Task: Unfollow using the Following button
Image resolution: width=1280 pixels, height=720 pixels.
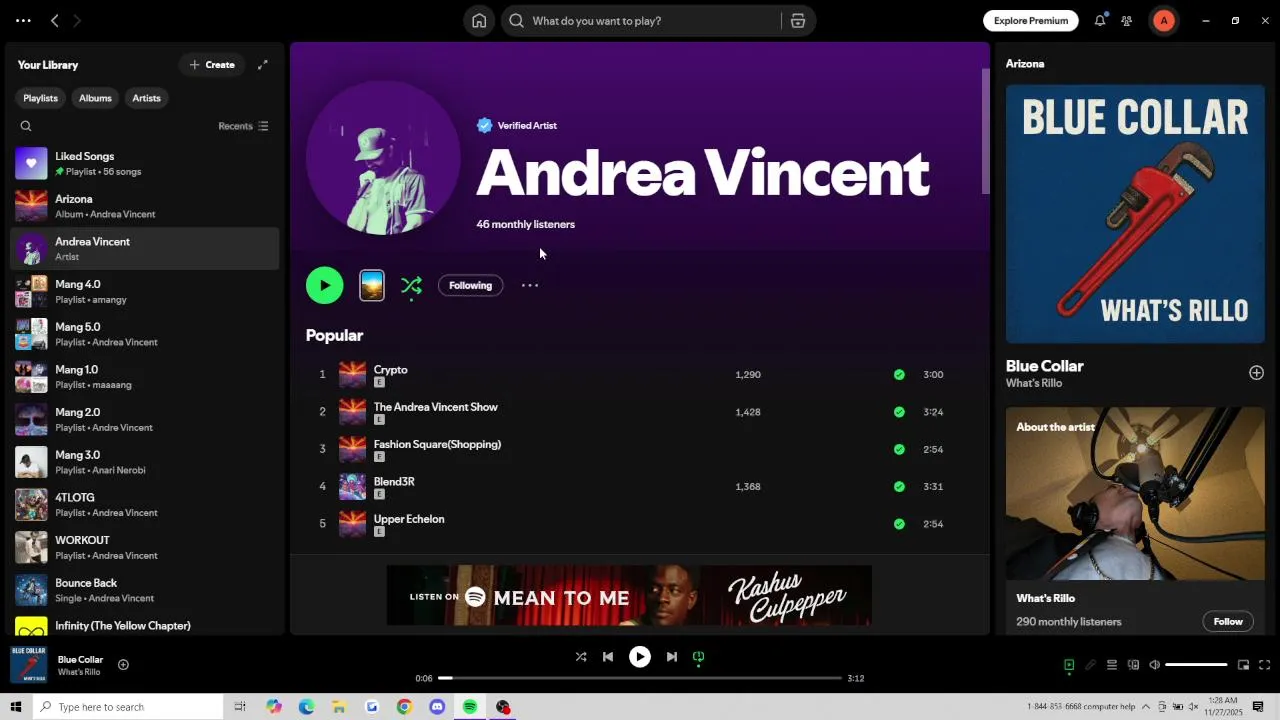Action: click(470, 285)
